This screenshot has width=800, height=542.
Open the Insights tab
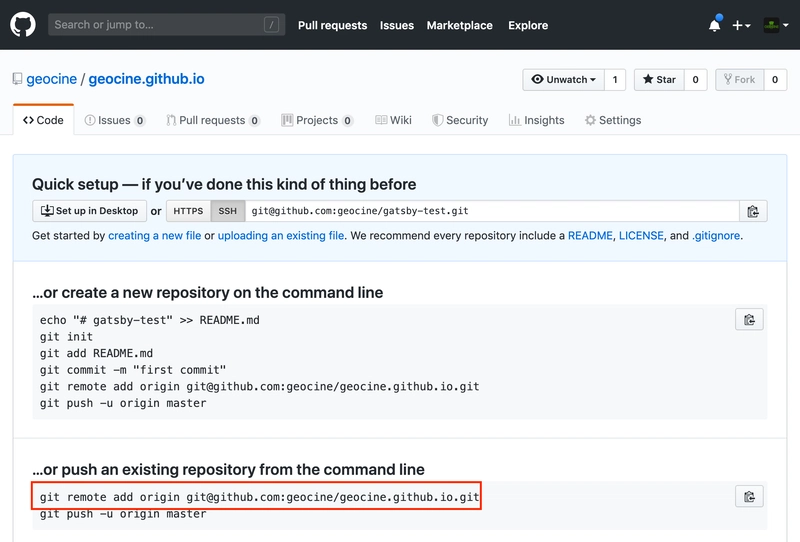click(x=537, y=120)
